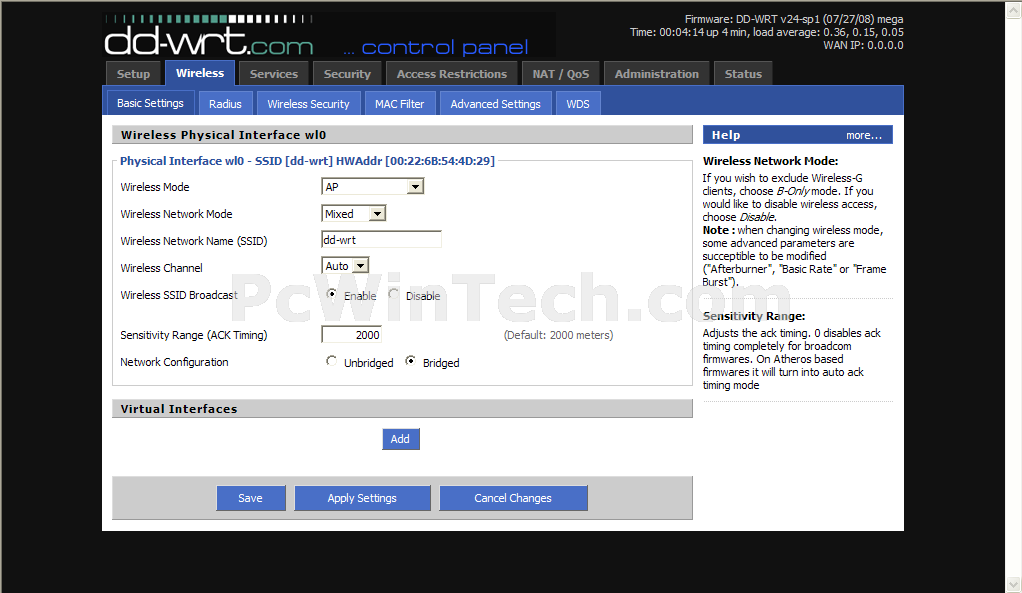
Task: Click the Firmware version text
Action: (x=794, y=20)
